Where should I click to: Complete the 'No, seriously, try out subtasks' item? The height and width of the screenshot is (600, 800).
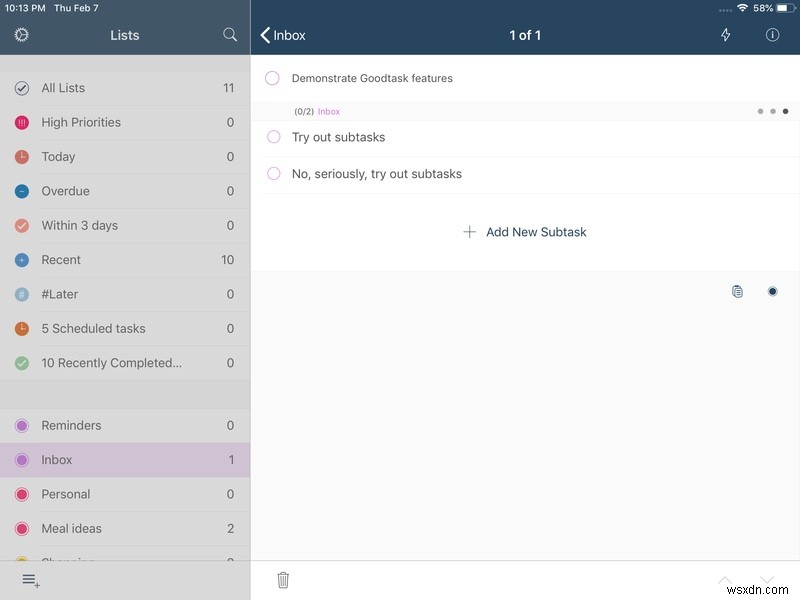coord(271,174)
